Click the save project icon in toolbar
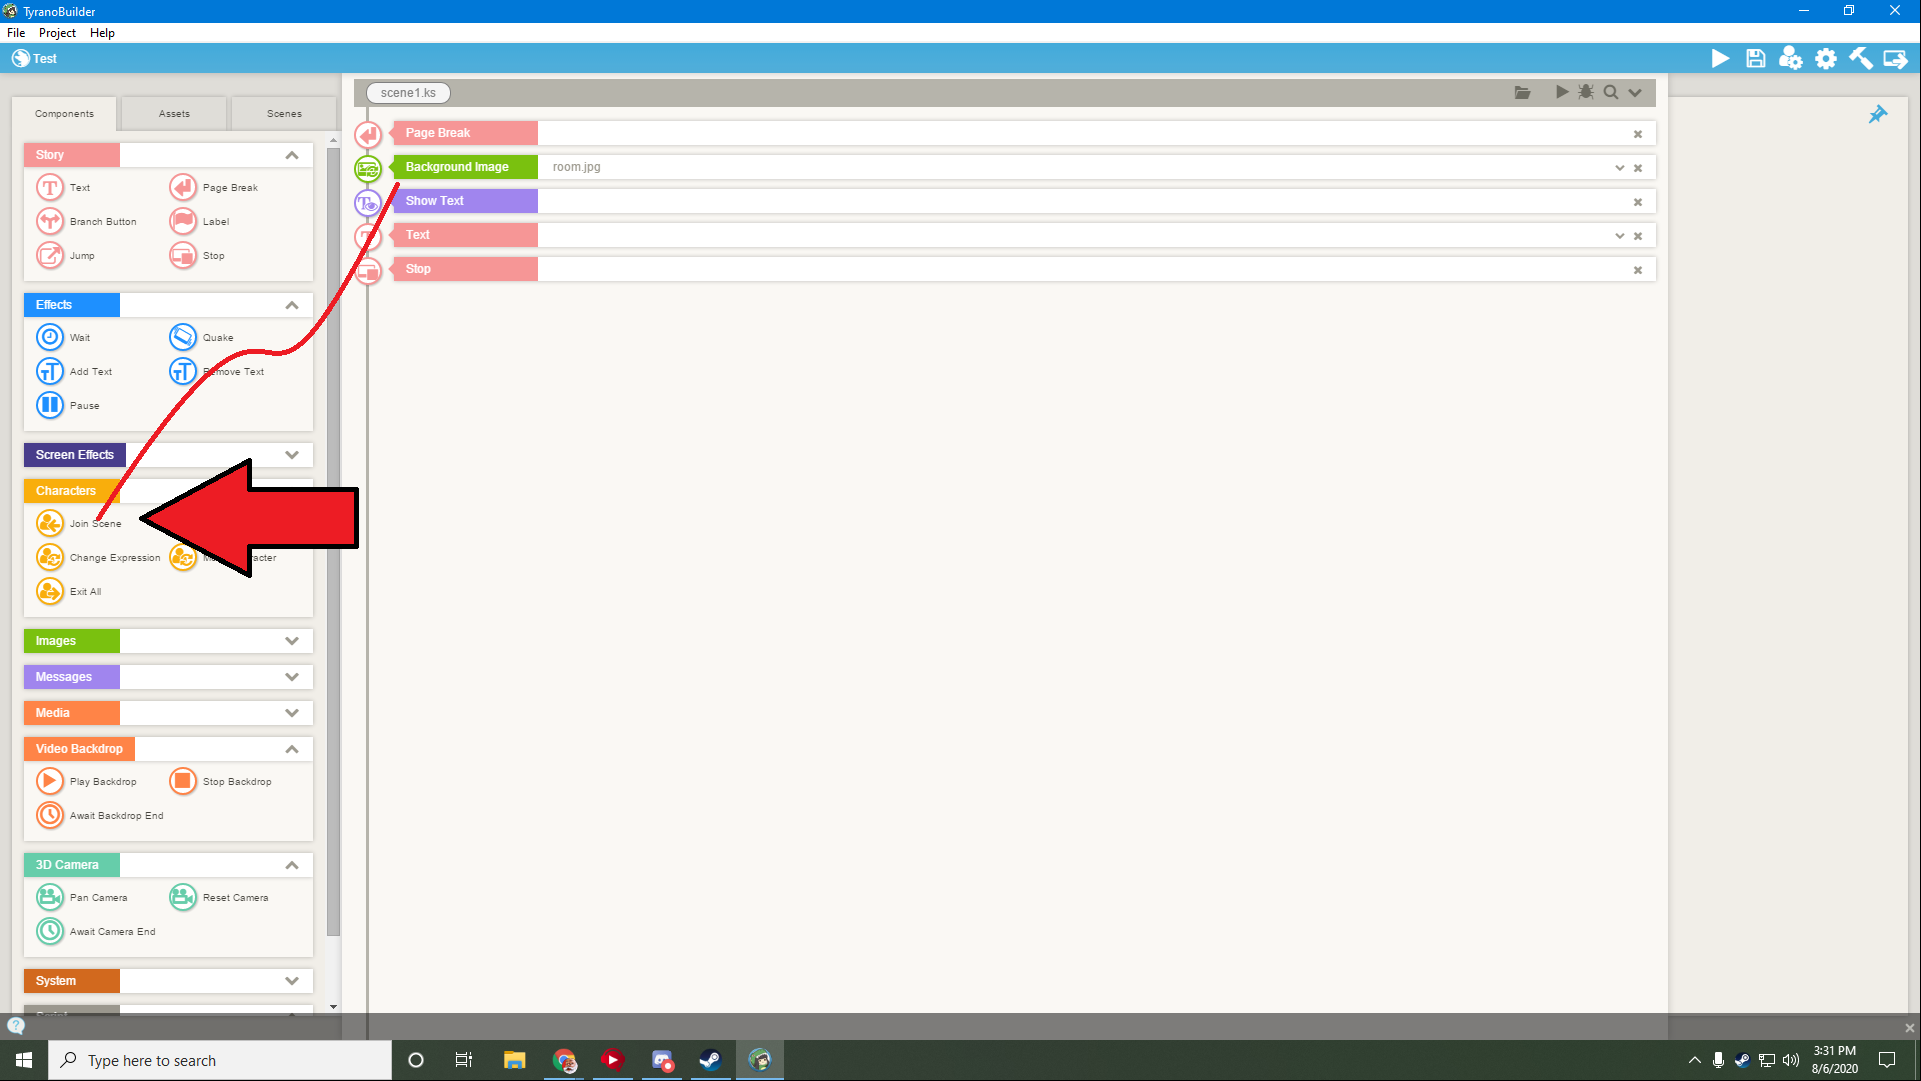The image size is (1921, 1081). point(1755,58)
